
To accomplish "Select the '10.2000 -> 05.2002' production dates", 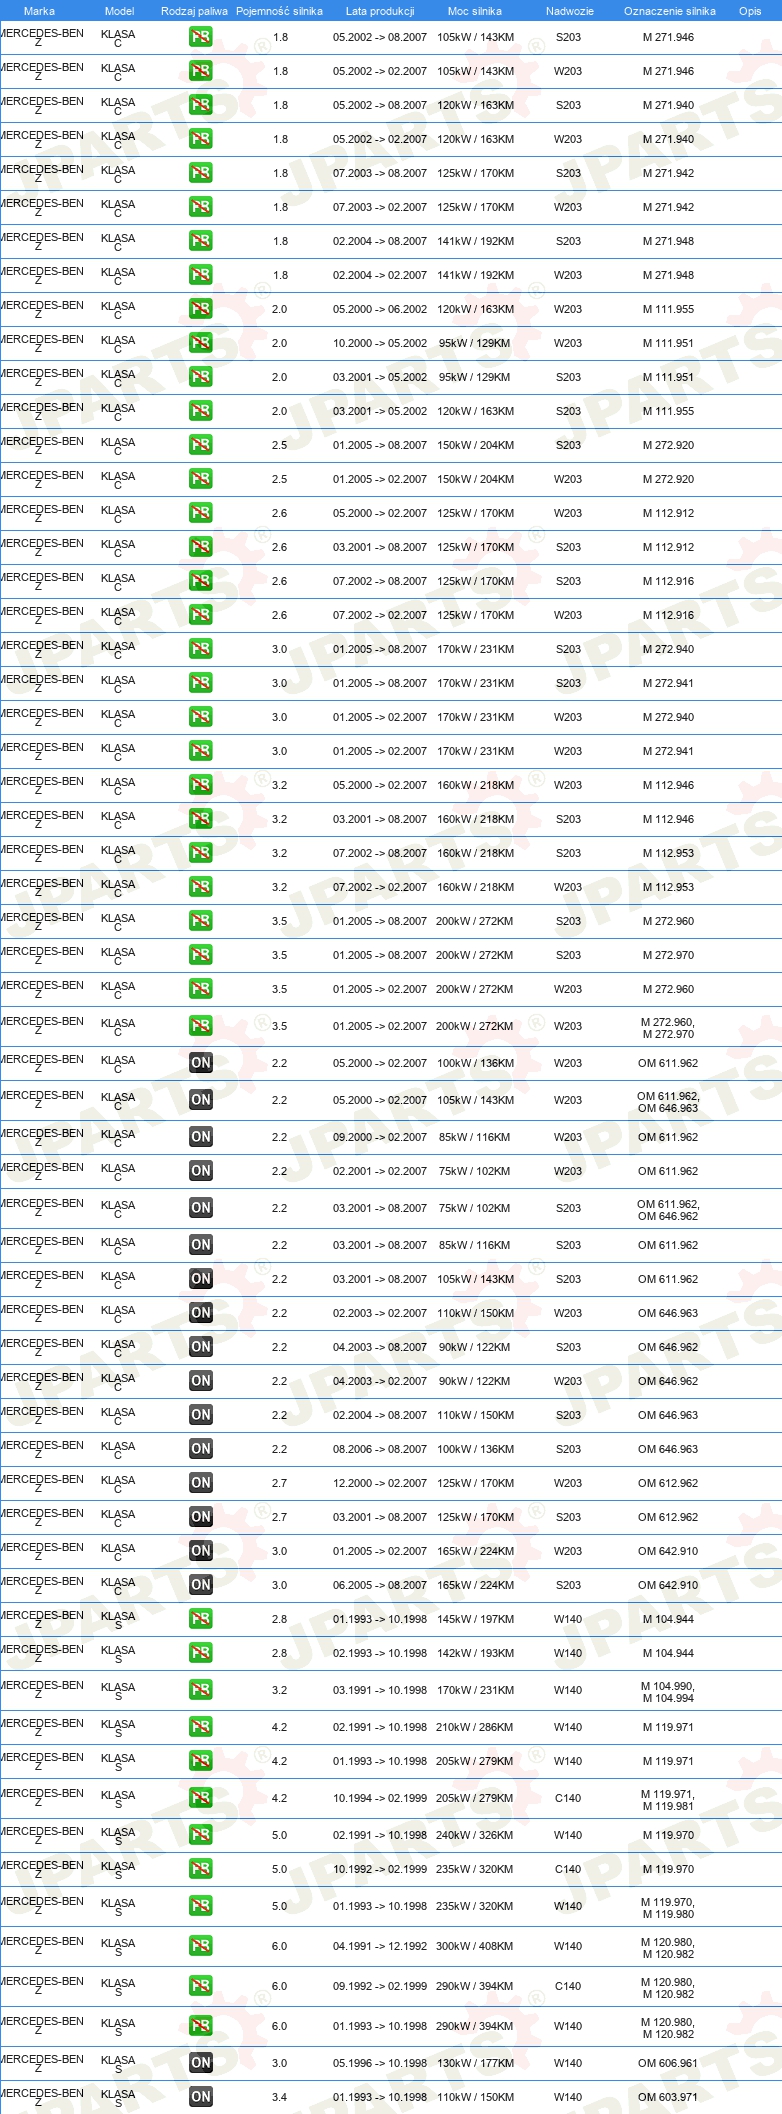I will (x=380, y=343).
